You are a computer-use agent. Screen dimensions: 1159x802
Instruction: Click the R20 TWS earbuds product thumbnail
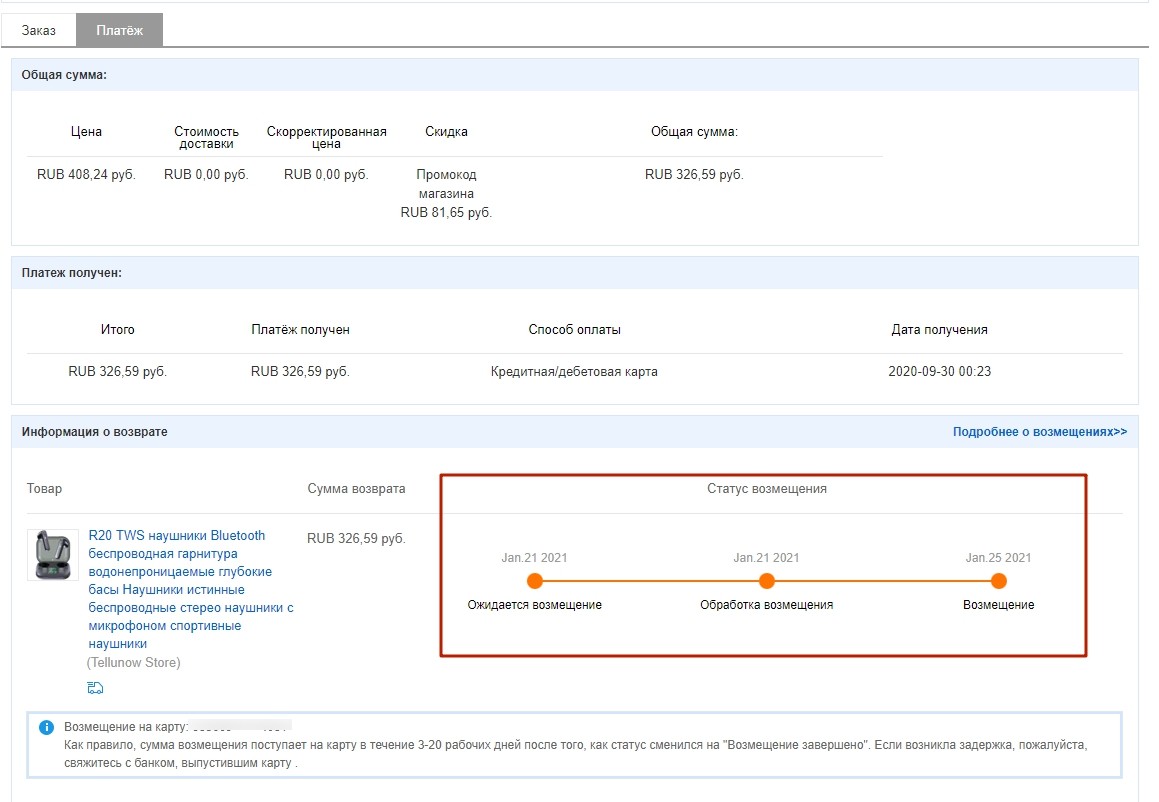pyautogui.click(x=52, y=555)
